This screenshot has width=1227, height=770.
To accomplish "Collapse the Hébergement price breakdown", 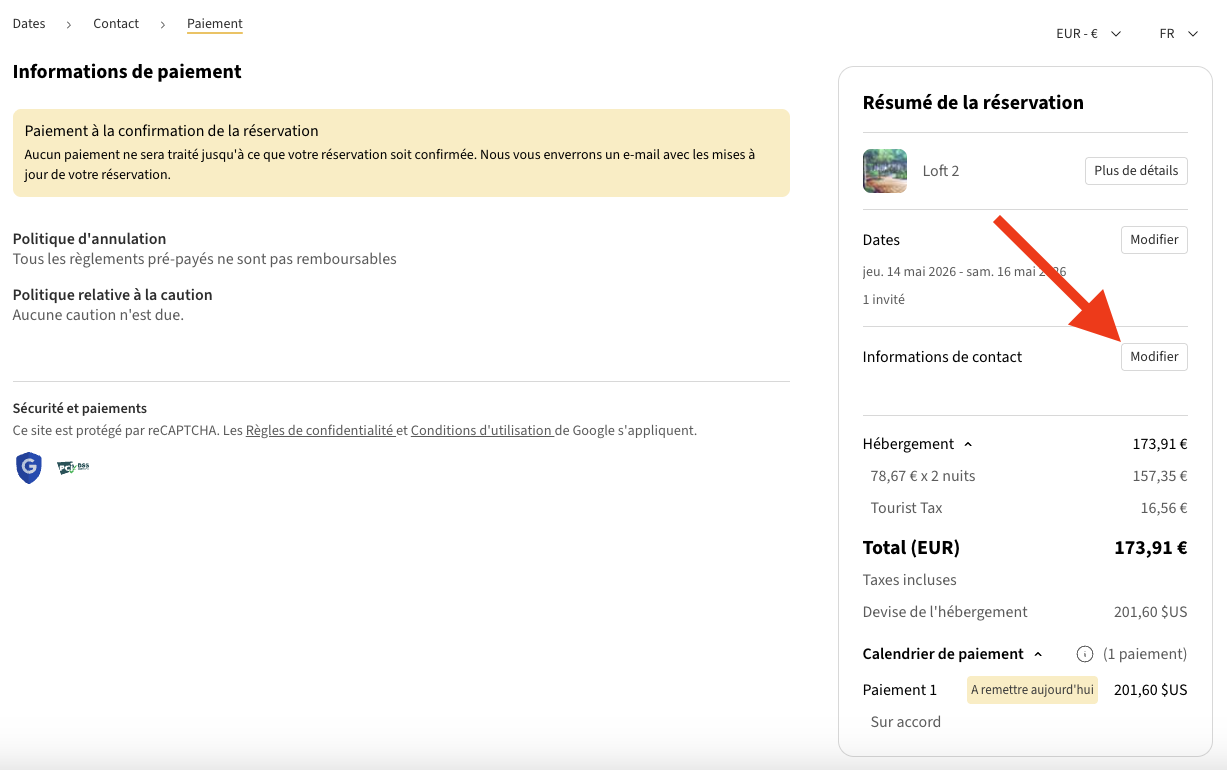I will coord(967,444).
